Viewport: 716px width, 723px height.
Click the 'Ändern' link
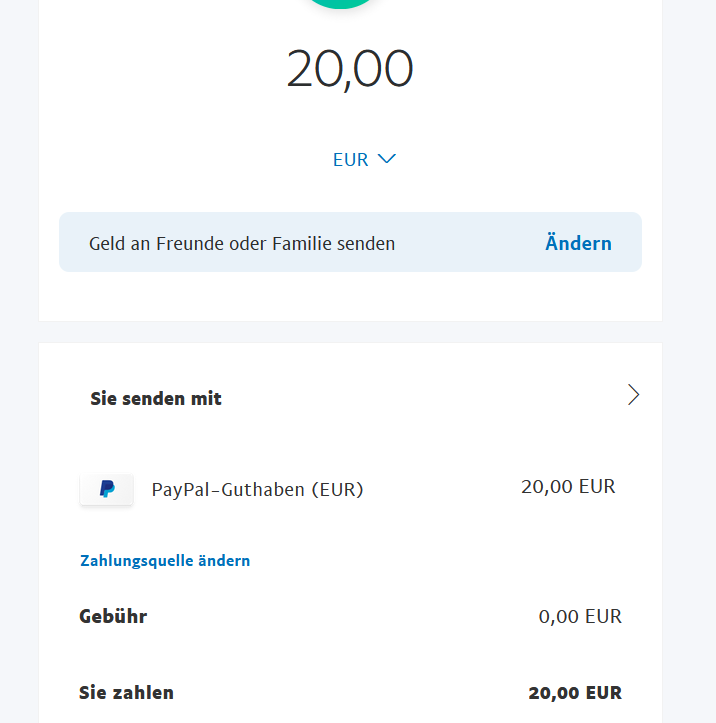pos(578,243)
